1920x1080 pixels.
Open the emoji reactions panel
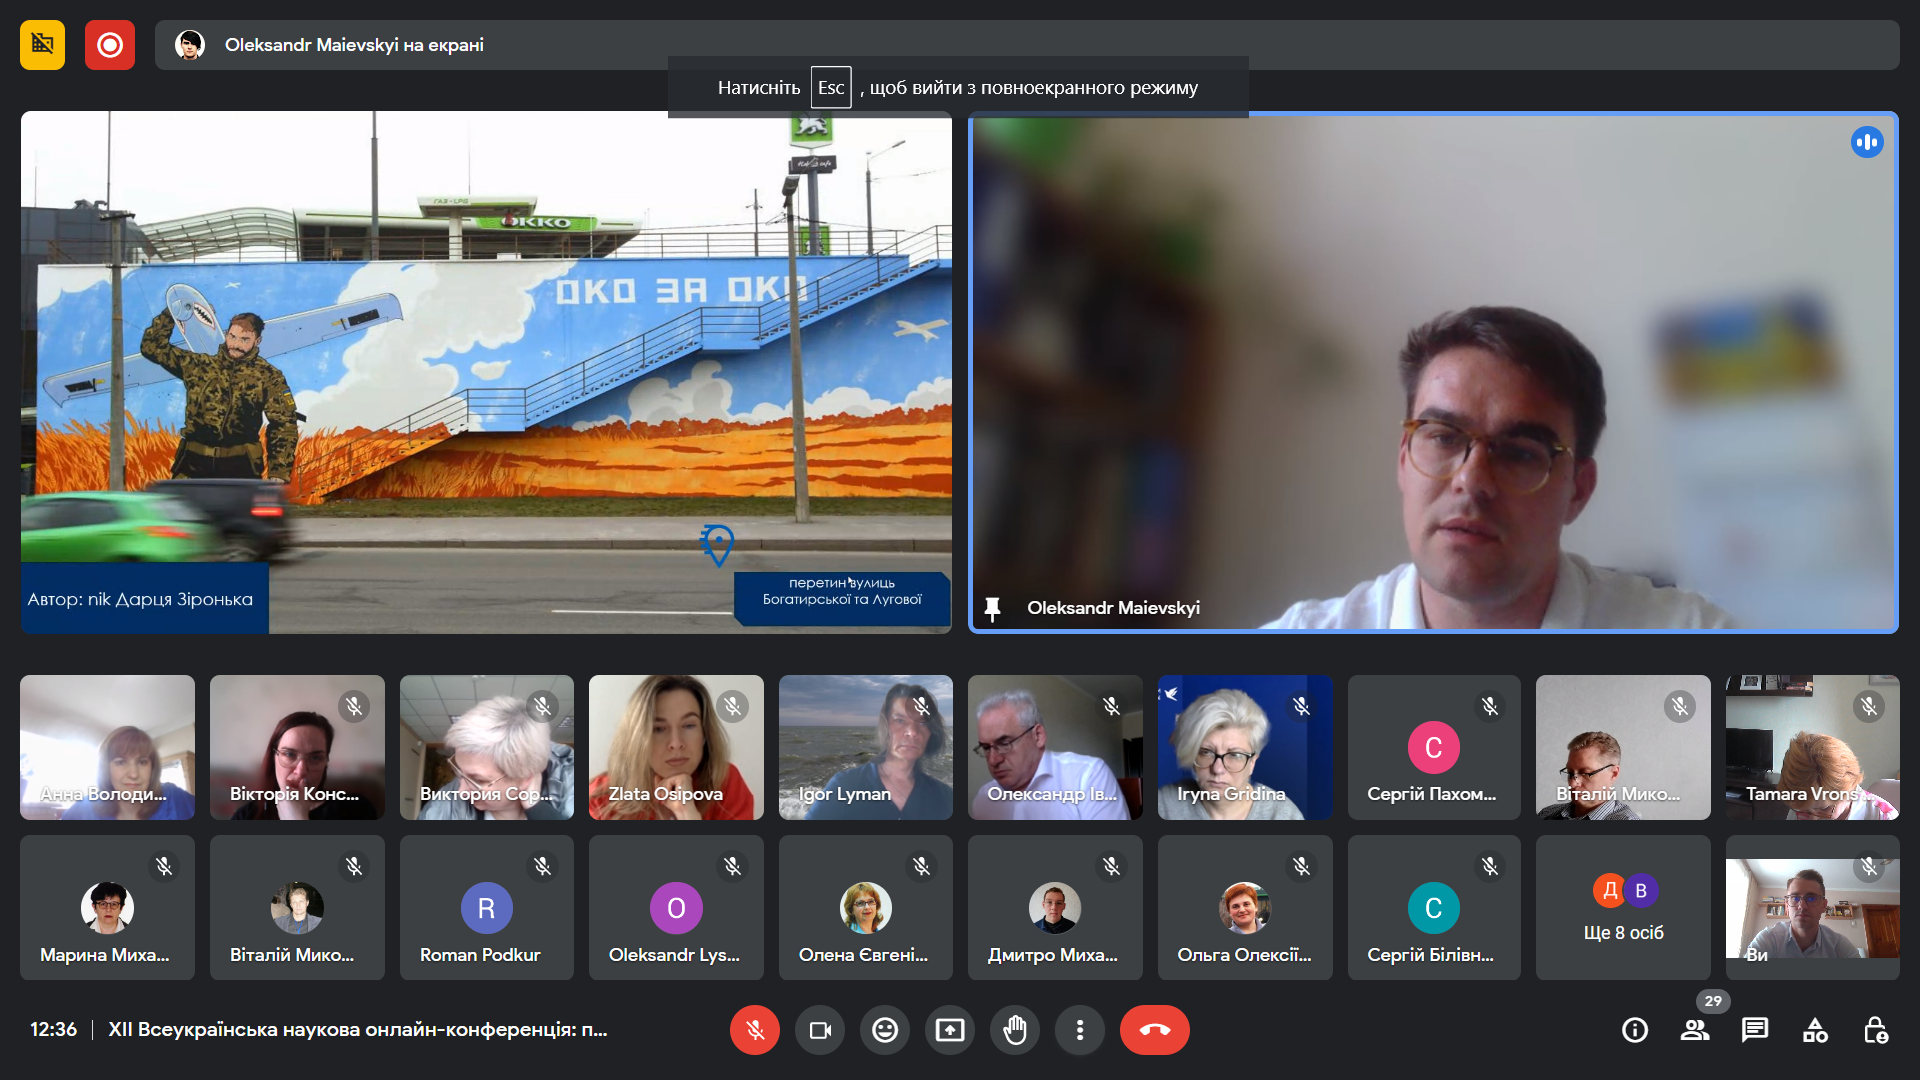click(885, 1030)
